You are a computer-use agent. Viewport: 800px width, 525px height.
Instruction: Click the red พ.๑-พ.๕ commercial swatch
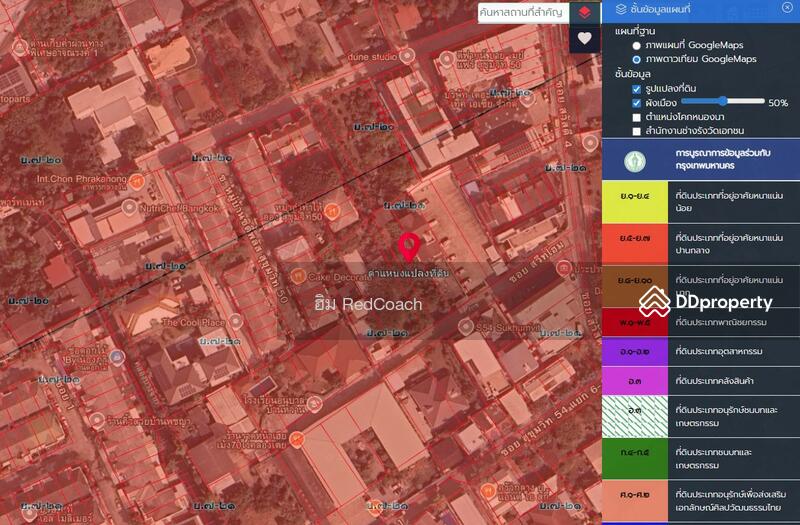(635, 322)
